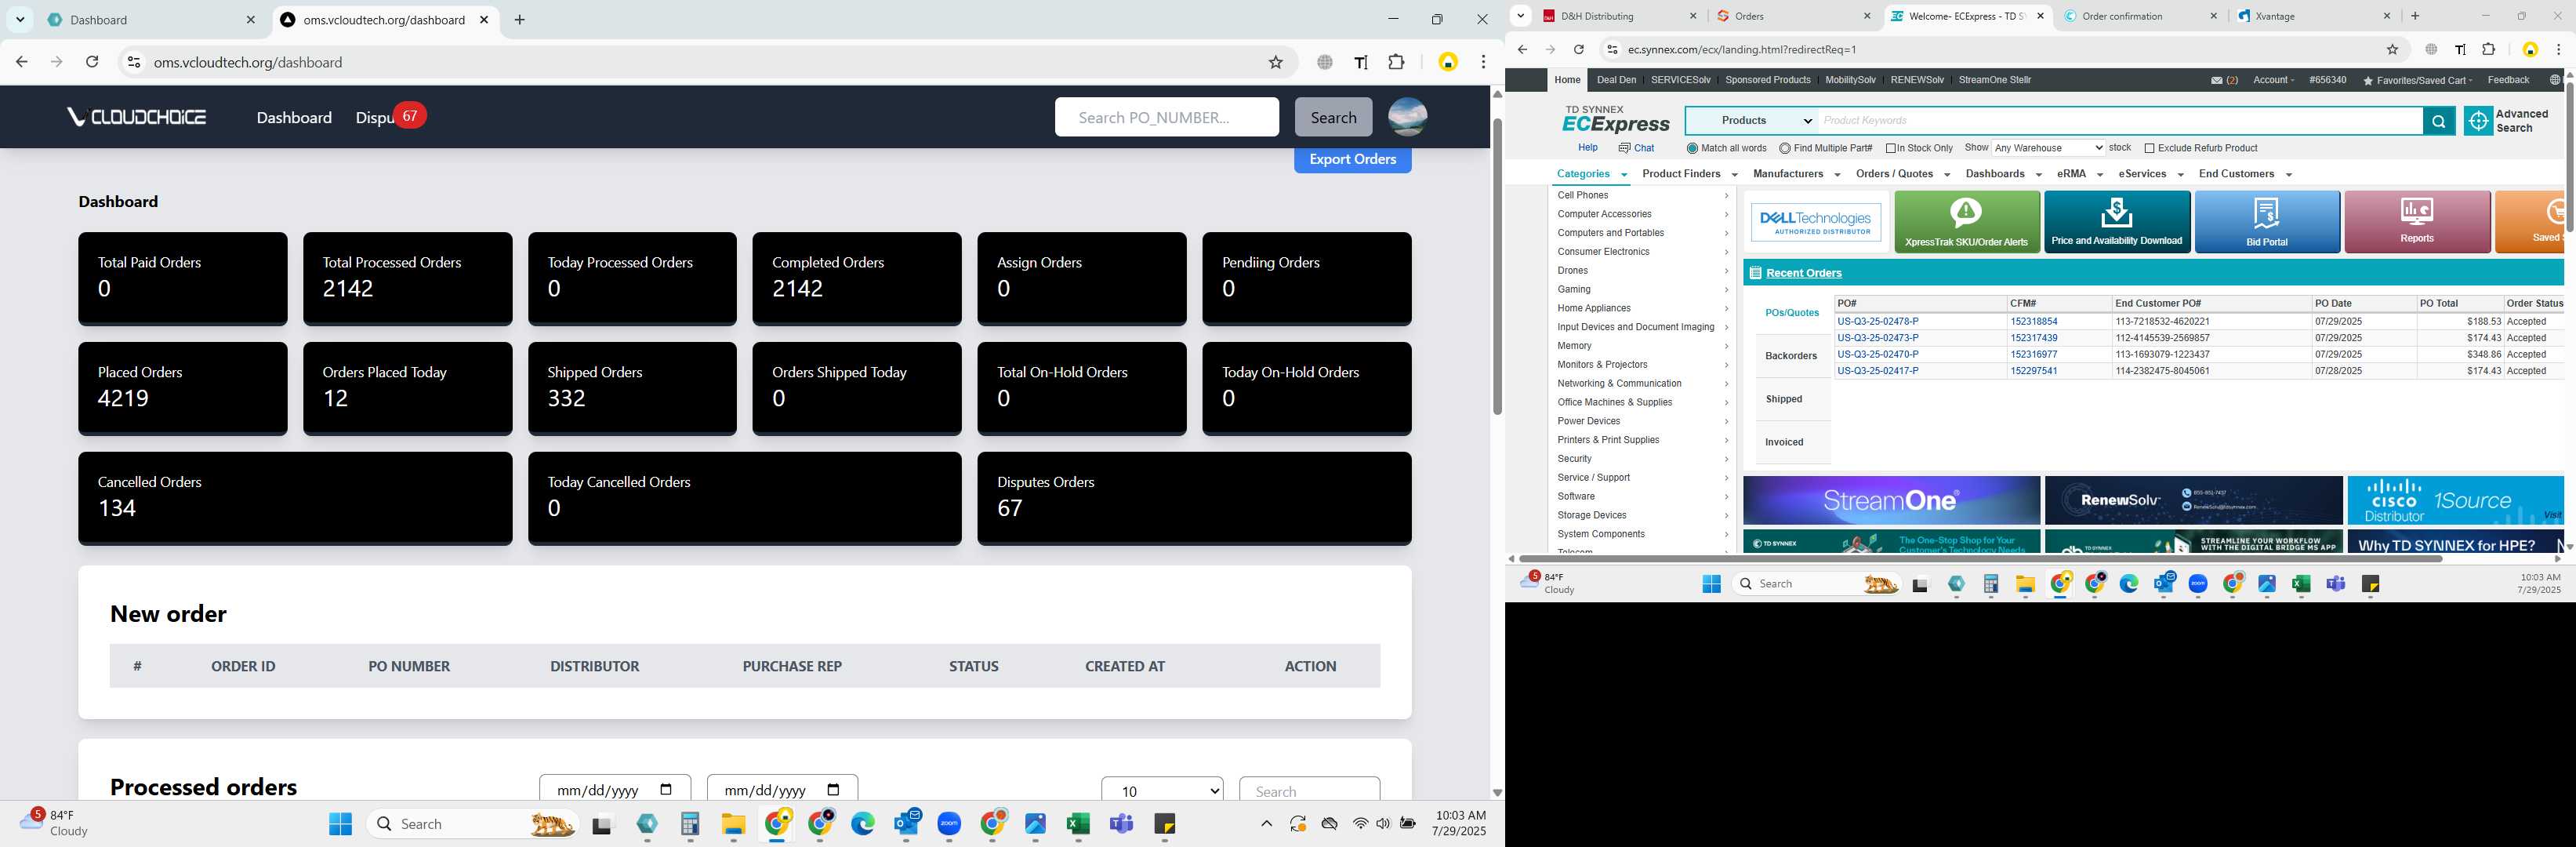Switch to the Deal Den tab
Viewport: 2576px width, 847px height.
coord(1616,80)
